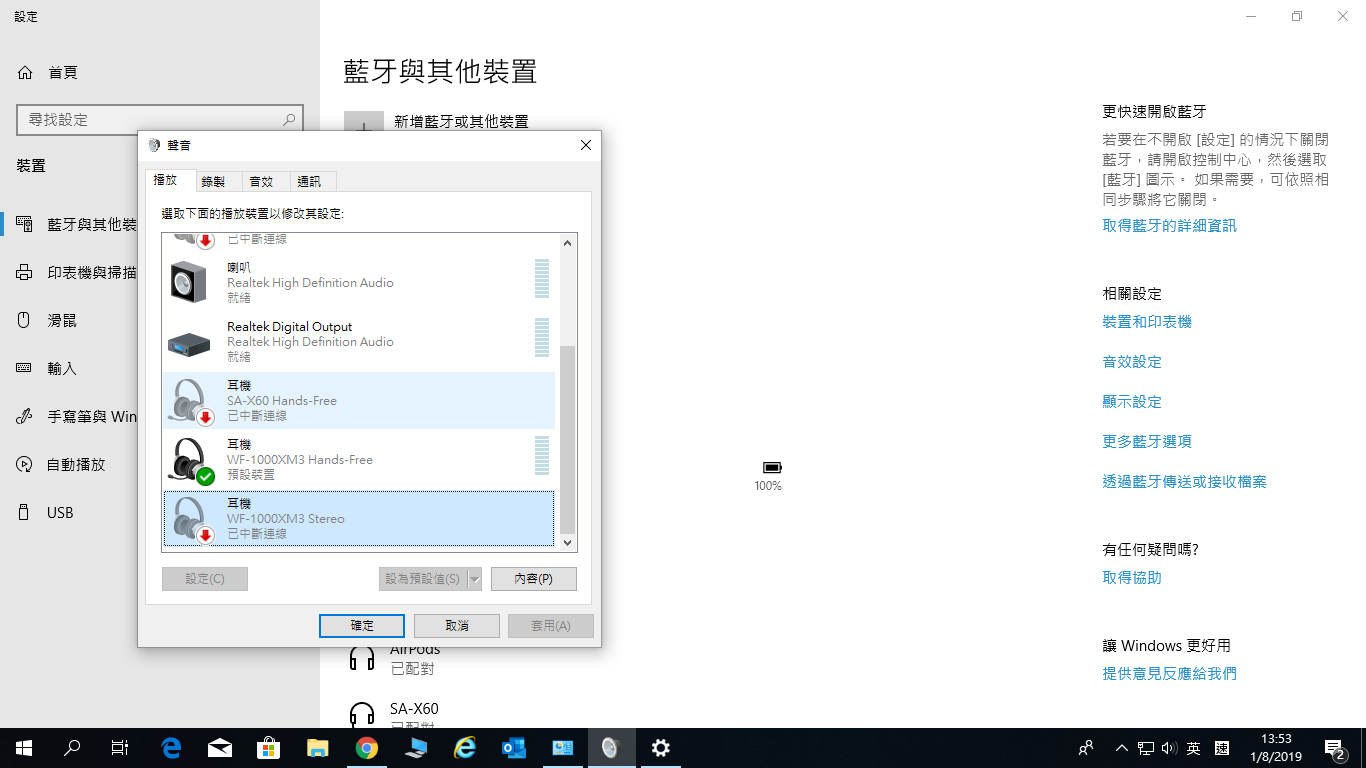Click the SA-X60 Hands-Free headset icon
1366x768 pixels.
click(190, 401)
